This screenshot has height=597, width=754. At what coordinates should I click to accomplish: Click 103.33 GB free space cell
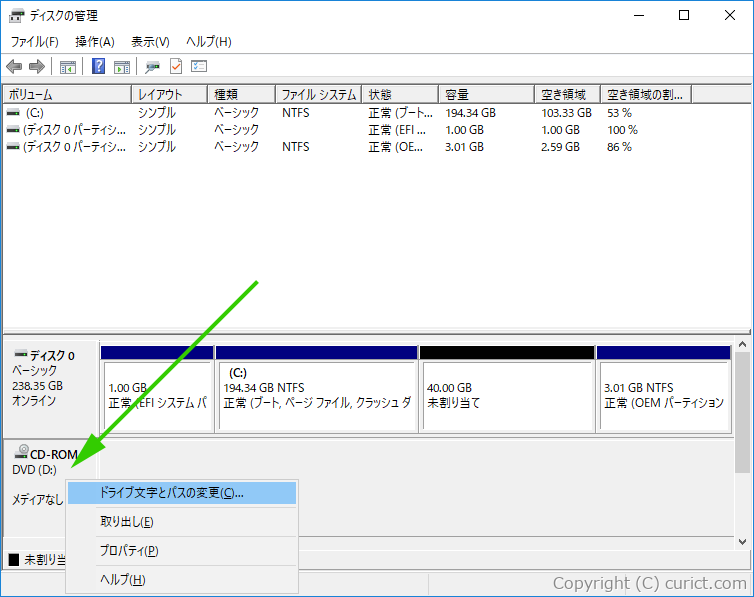[x=566, y=113]
